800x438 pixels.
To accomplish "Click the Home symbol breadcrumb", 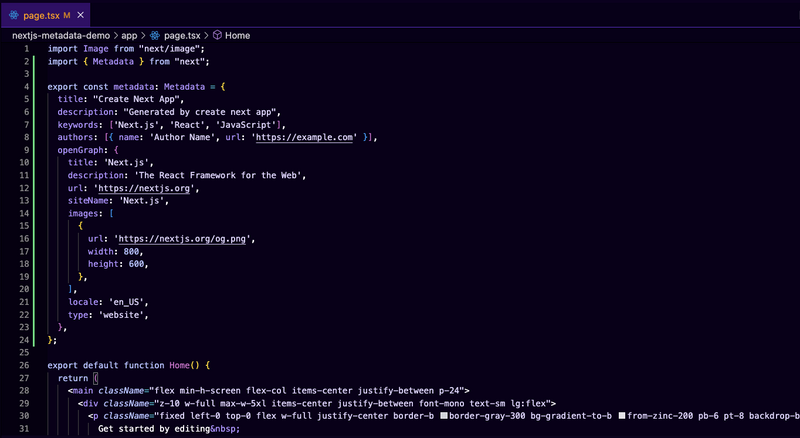I will (237, 36).
